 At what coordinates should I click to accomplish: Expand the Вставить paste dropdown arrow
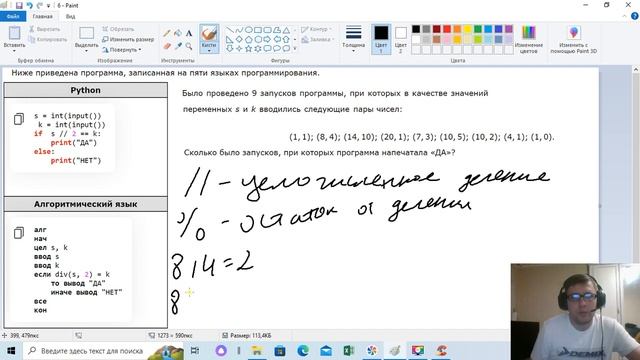(15, 50)
